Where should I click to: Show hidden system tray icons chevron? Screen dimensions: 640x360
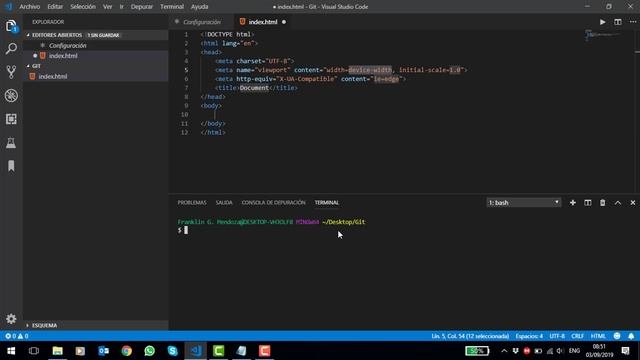pyautogui.click(x=504, y=351)
